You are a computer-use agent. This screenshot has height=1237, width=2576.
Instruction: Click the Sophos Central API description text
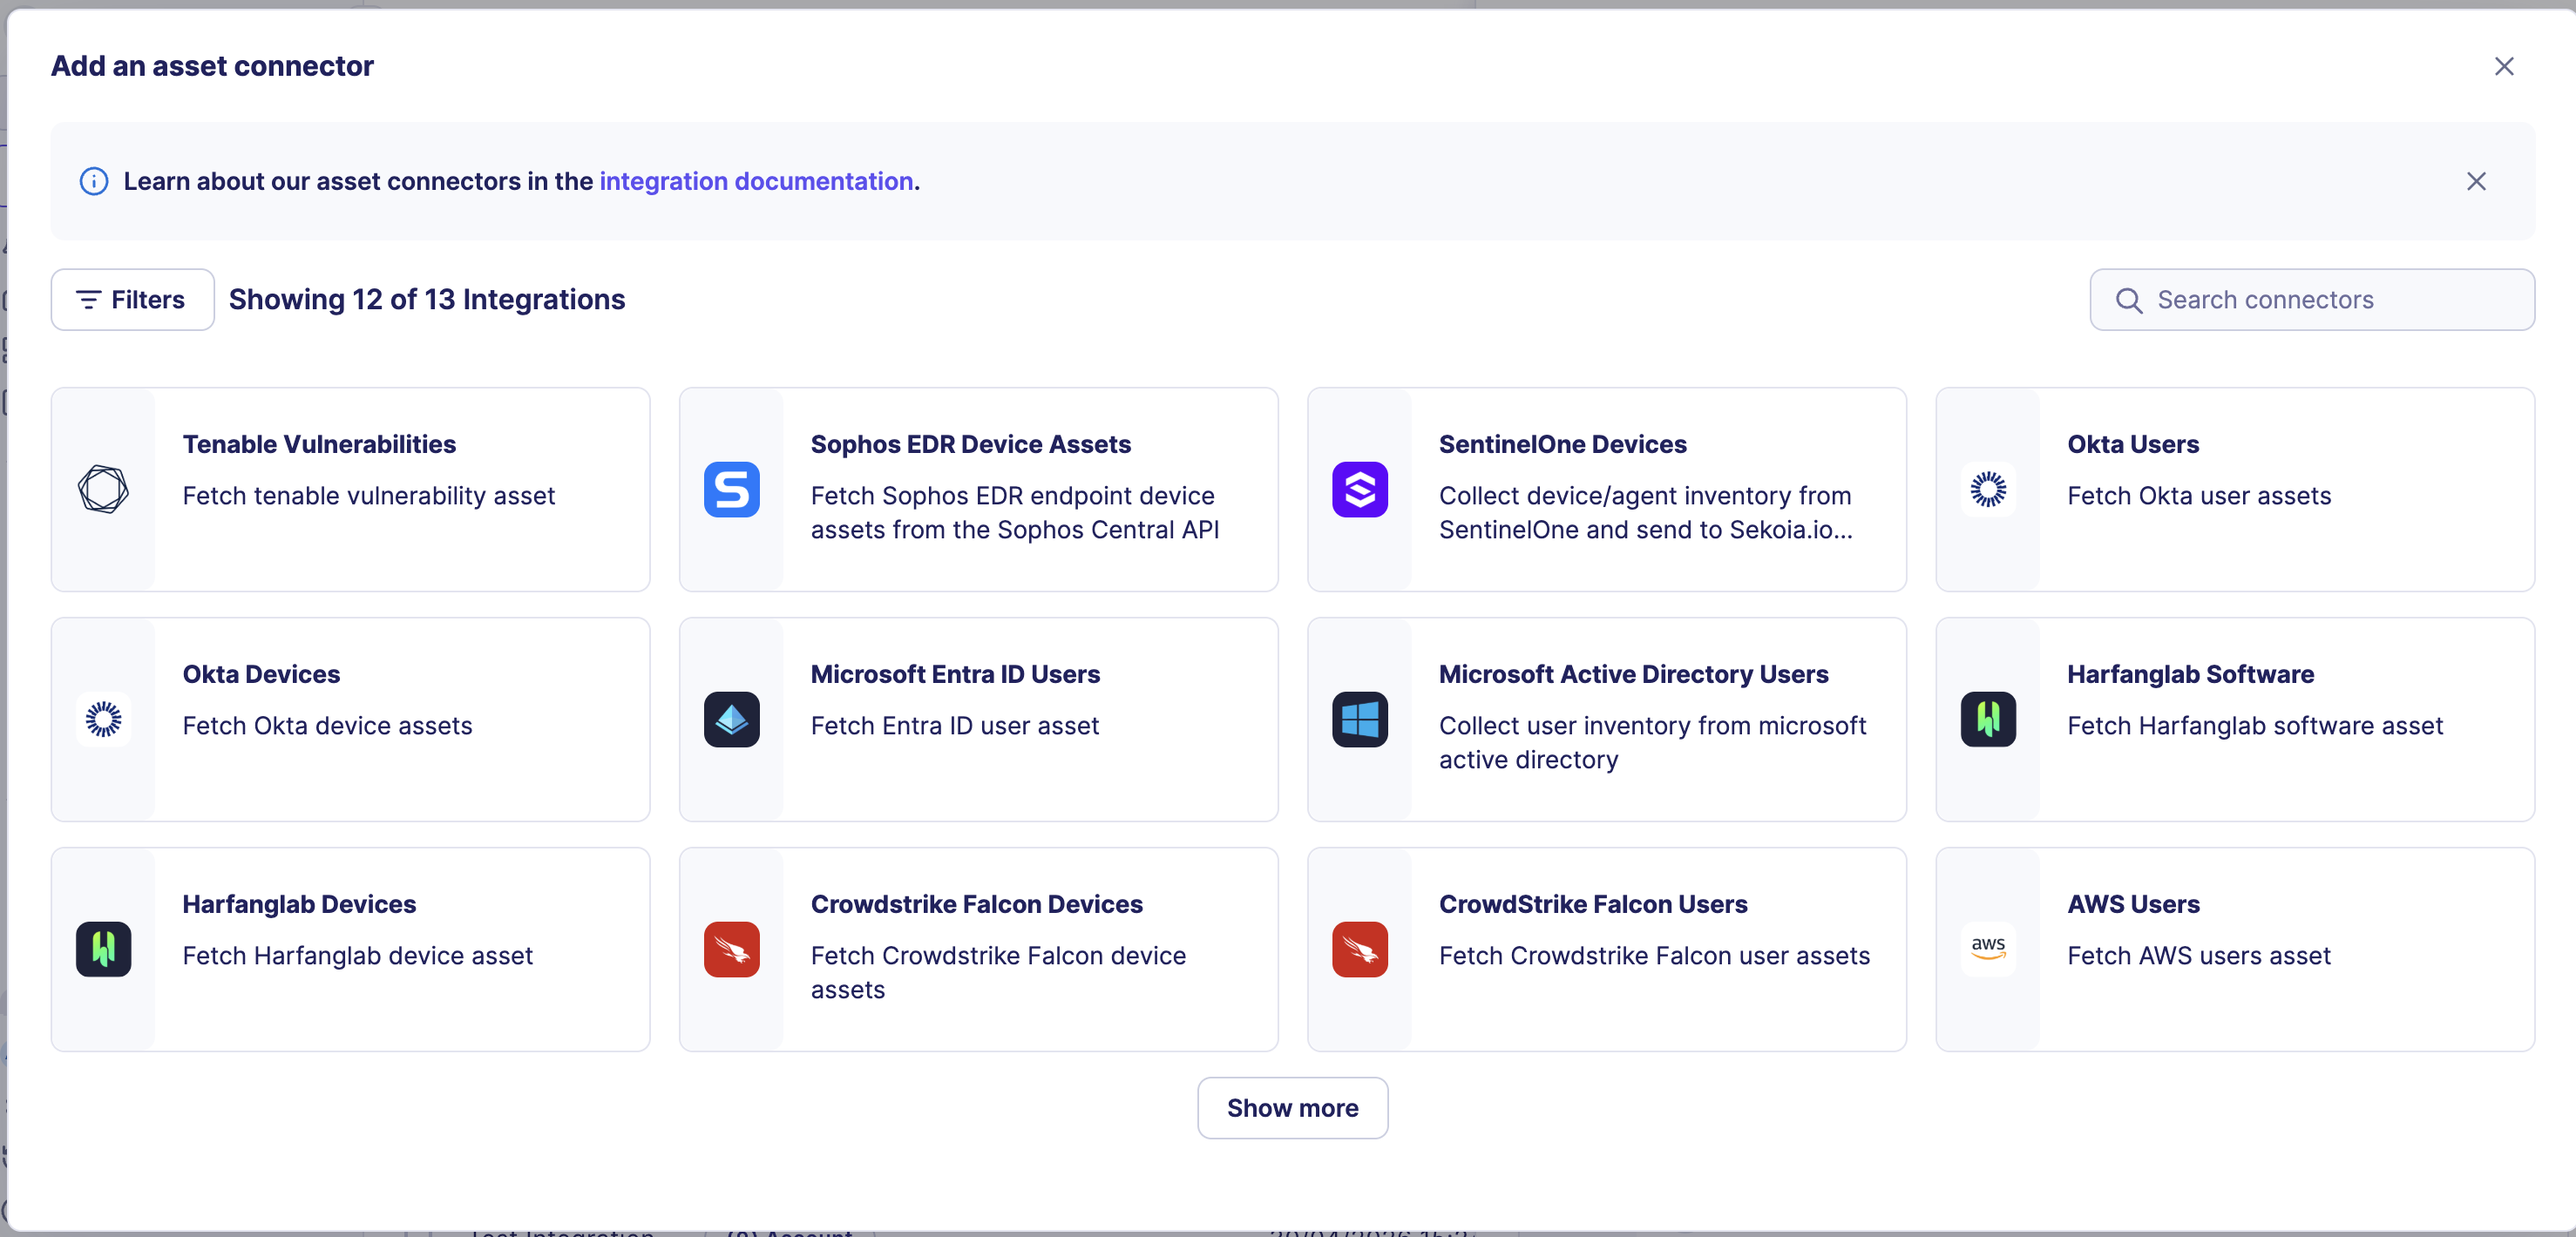coord(1014,513)
